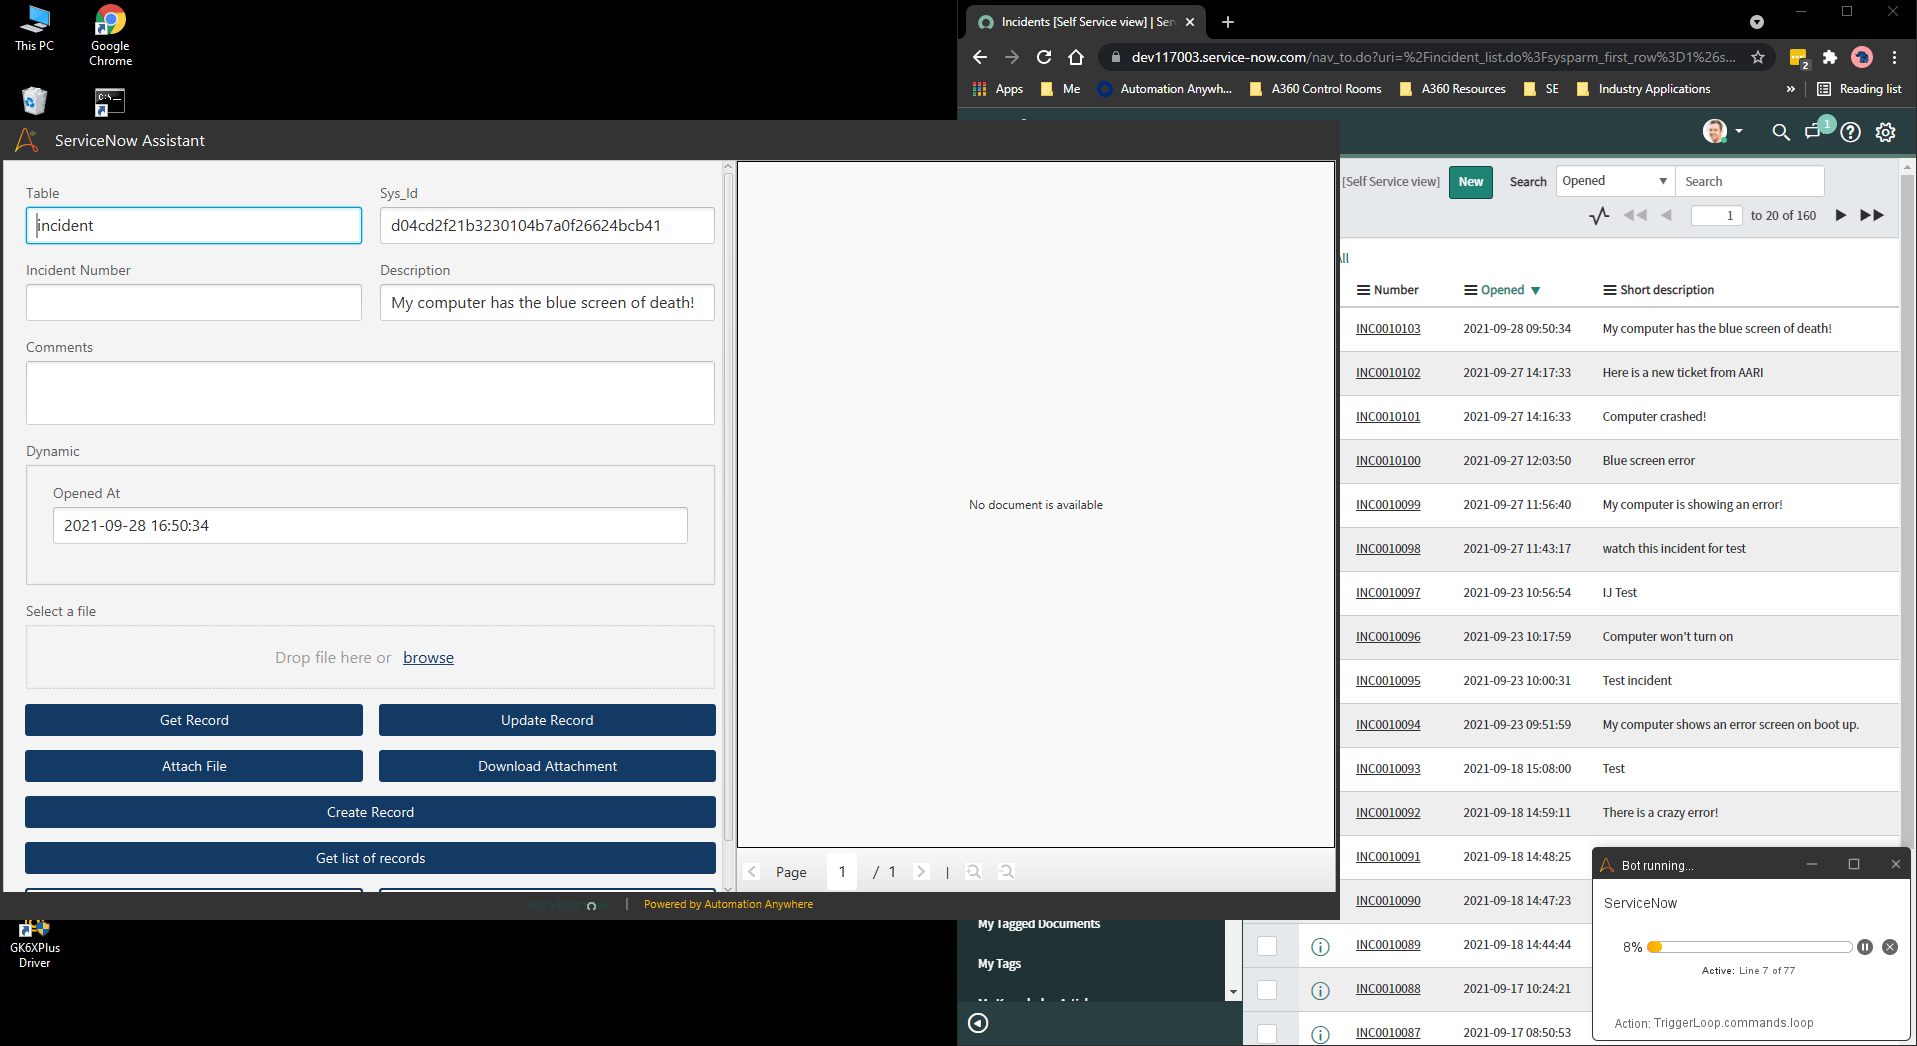Click the Download Attachment button
This screenshot has width=1917, height=1046.
(x=547, y=766)
